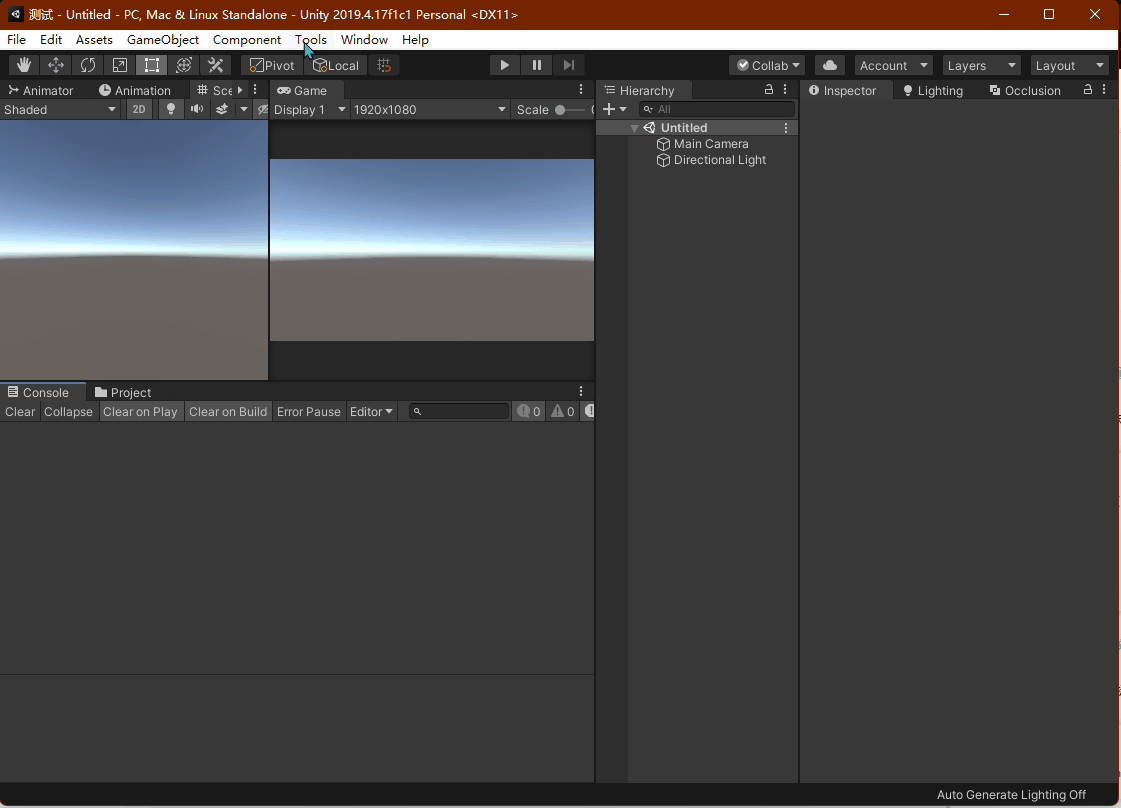Toggle Local handle rotation
The height and width of the screenshot is (808, 1121).
coord(336,65)
